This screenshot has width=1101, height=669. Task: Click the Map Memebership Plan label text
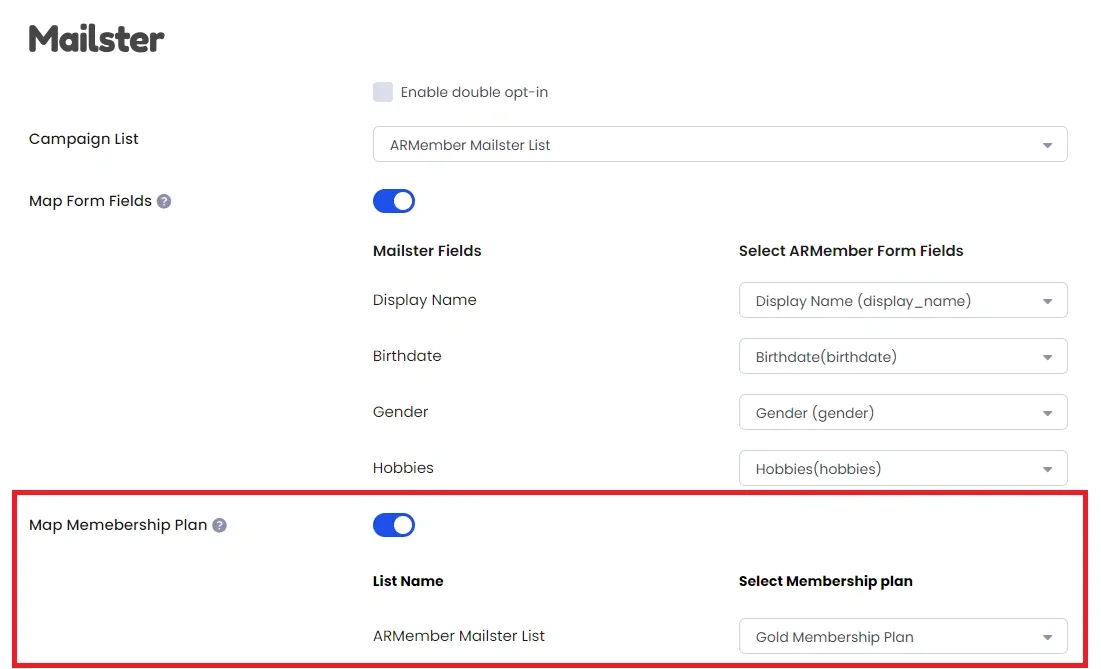[118, 525]
